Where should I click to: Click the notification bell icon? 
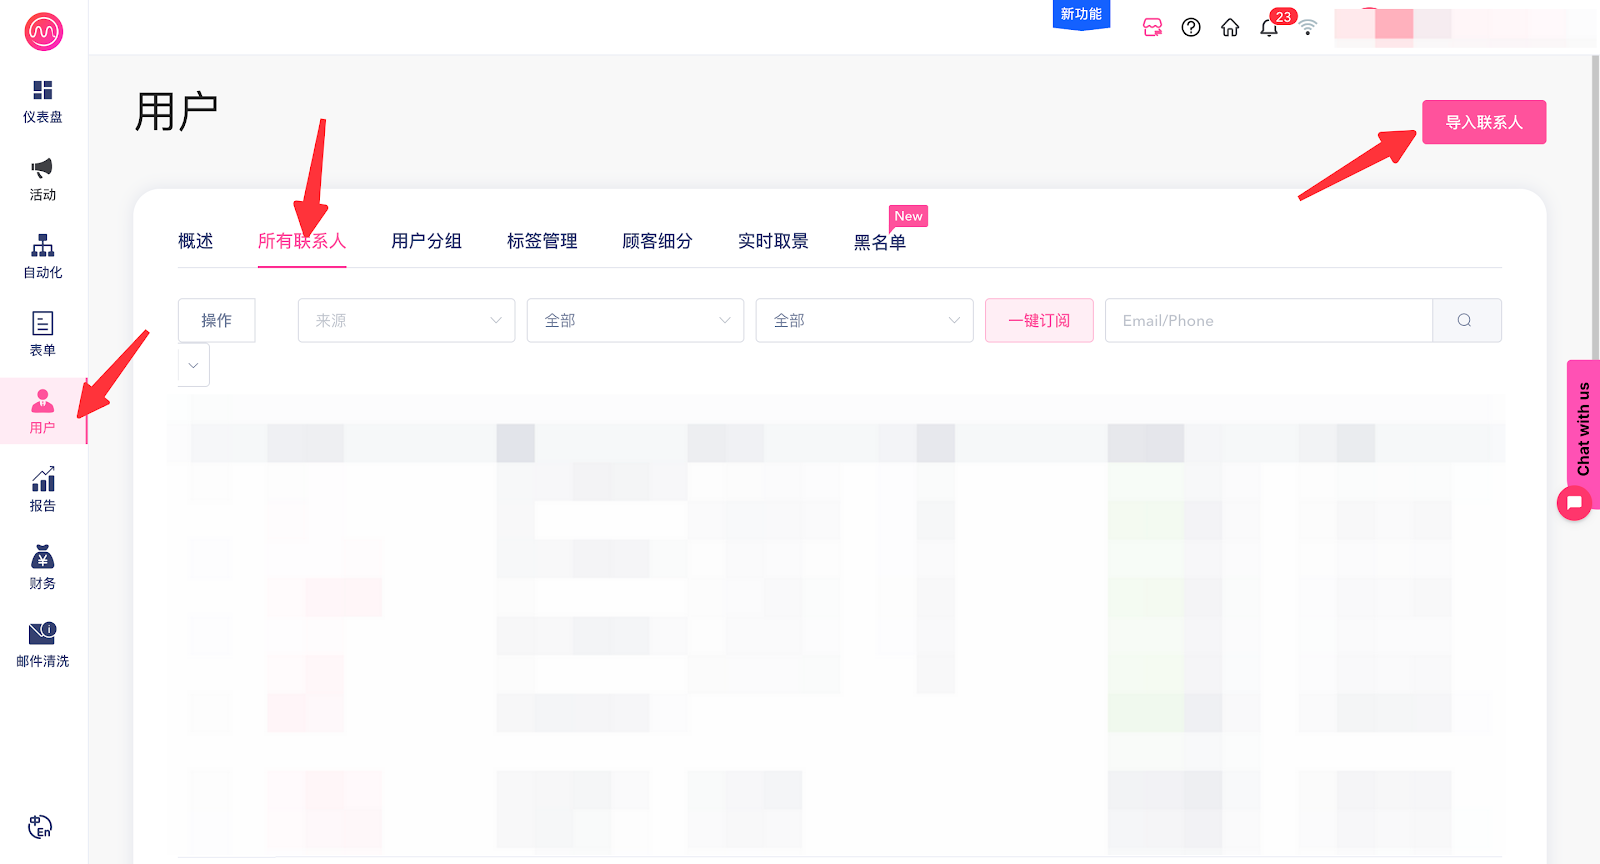(1269, 28)
